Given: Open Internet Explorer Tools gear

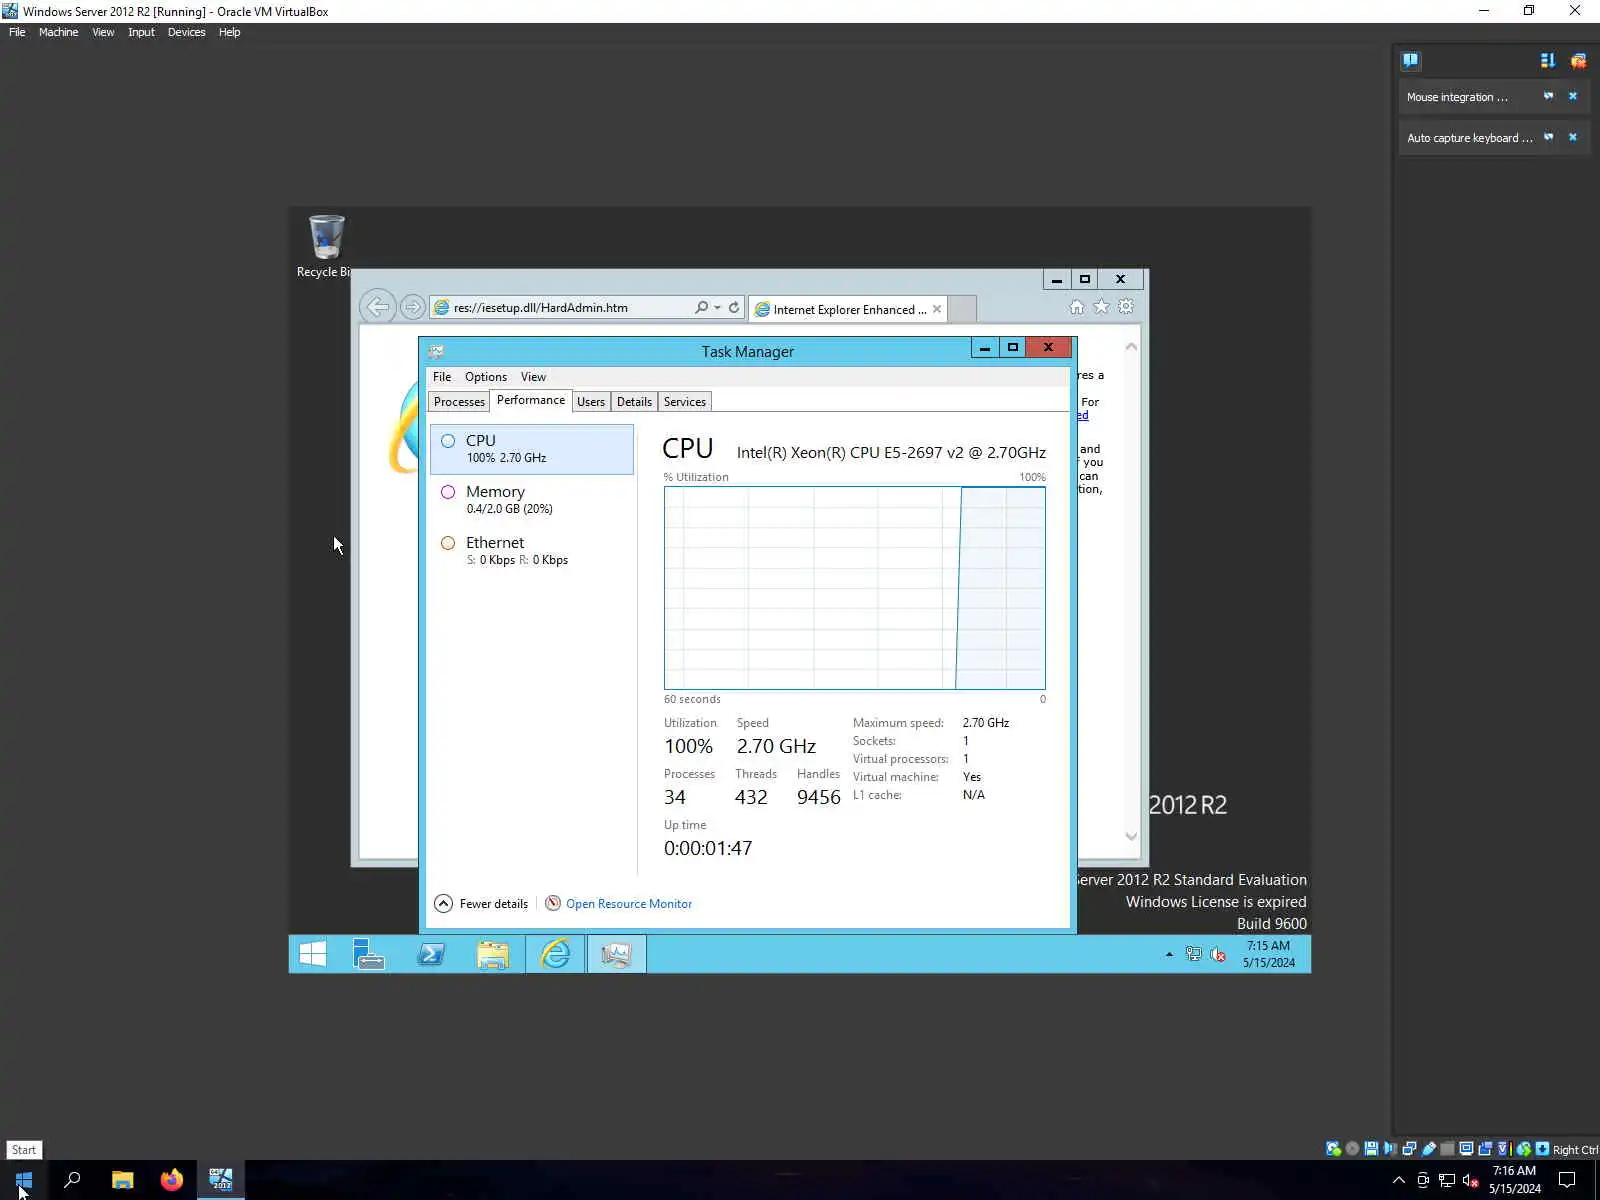Looking at the screenshot, I should 1126,307.
